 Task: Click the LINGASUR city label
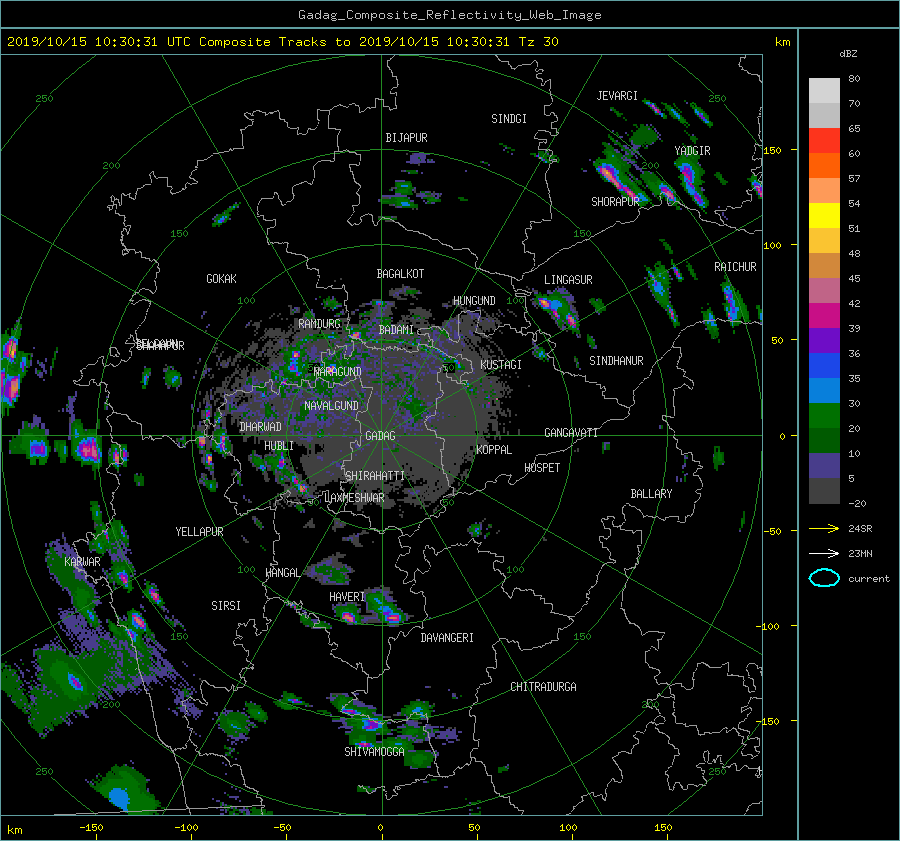[x=568, y=280]
